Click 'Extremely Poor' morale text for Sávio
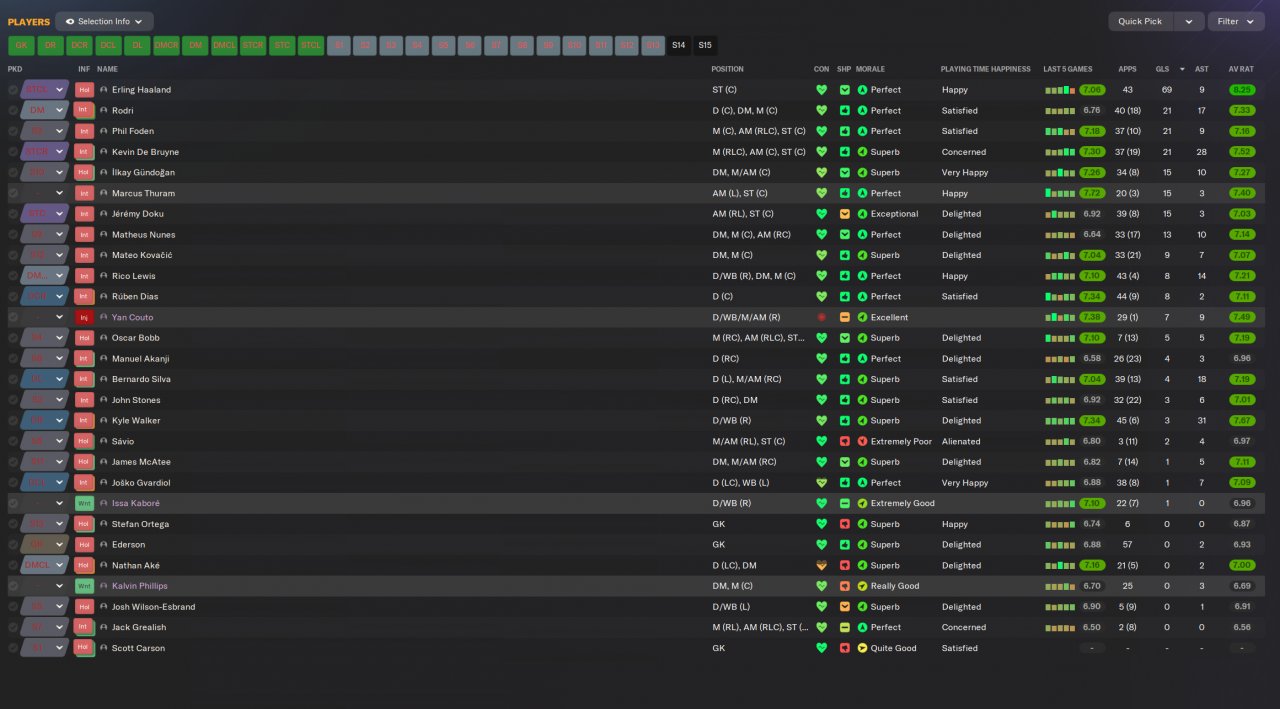 (901, 441)
